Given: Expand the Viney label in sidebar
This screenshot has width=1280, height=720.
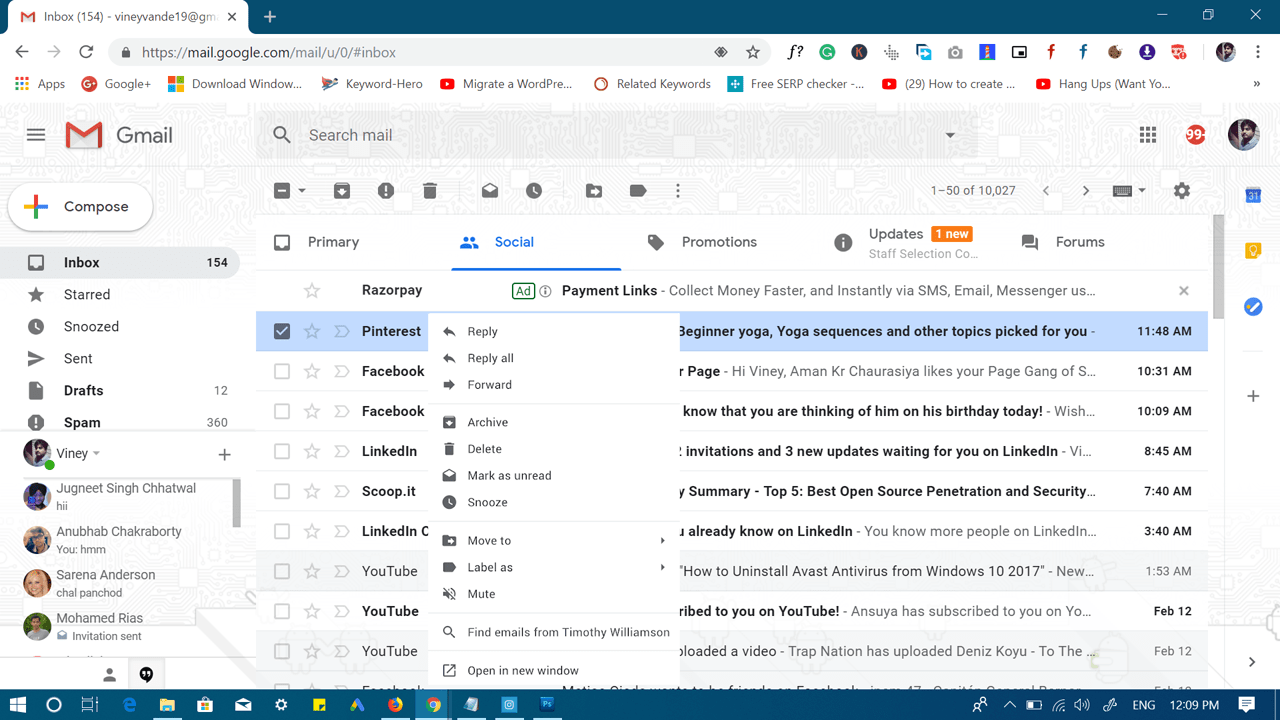Looking at the screenshot, I should [97, 454].
